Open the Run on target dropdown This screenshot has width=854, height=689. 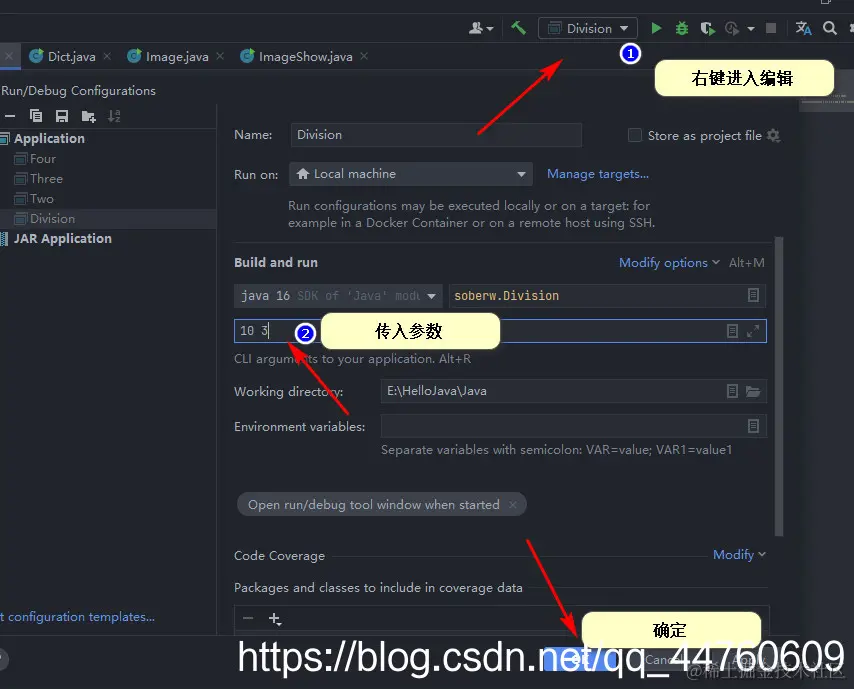tap(410, 173)
